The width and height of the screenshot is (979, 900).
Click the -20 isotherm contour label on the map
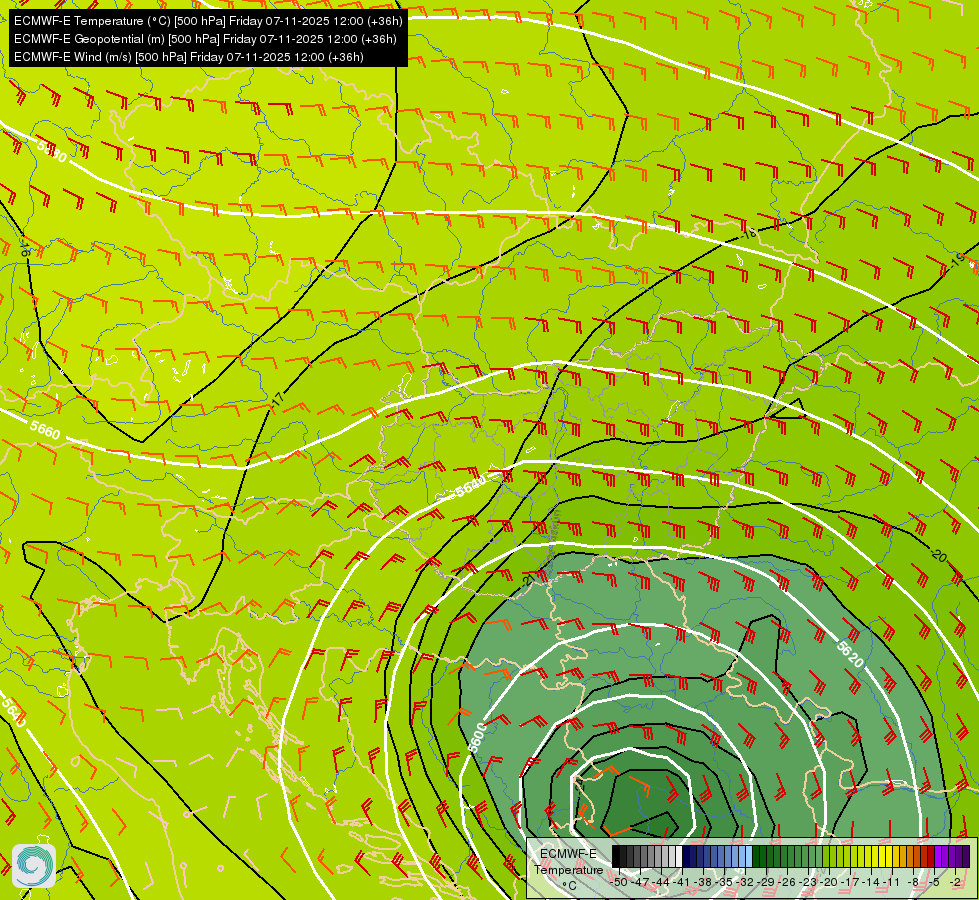tap(938, 554)
